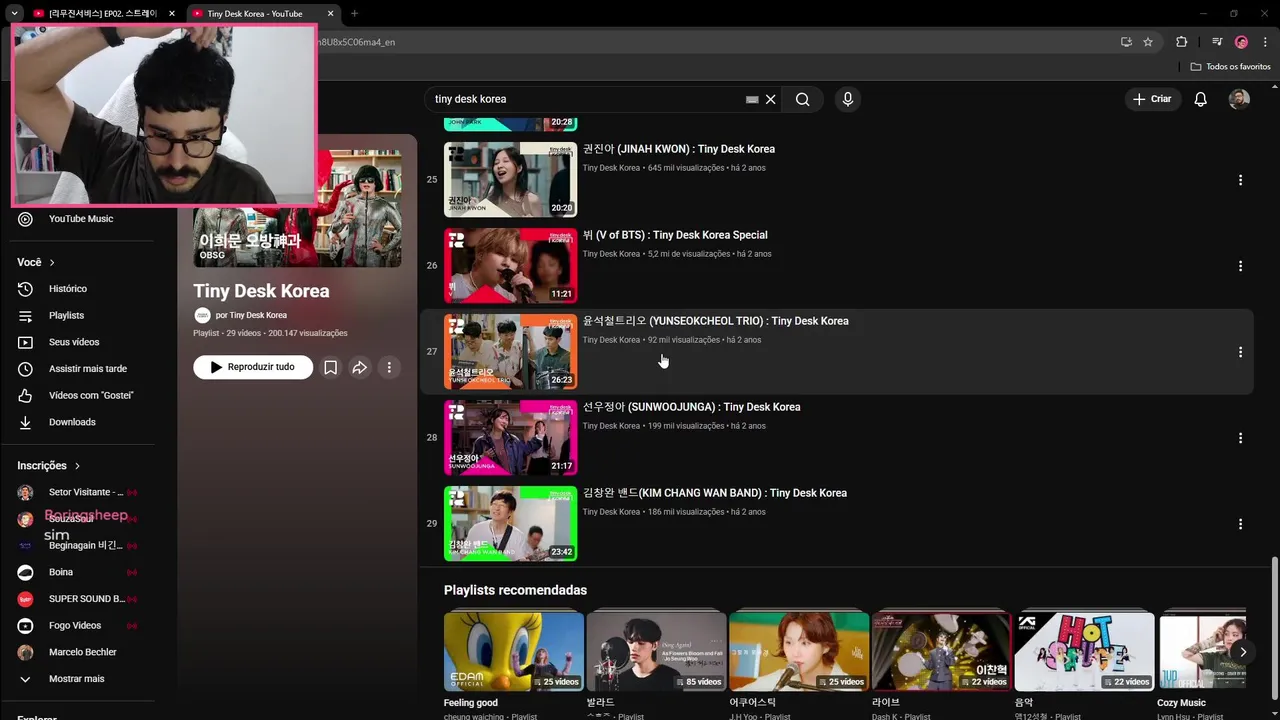Screen dimensions: 1280x720
Task: Open playlist more options menu
Action: tap(389, 367)
